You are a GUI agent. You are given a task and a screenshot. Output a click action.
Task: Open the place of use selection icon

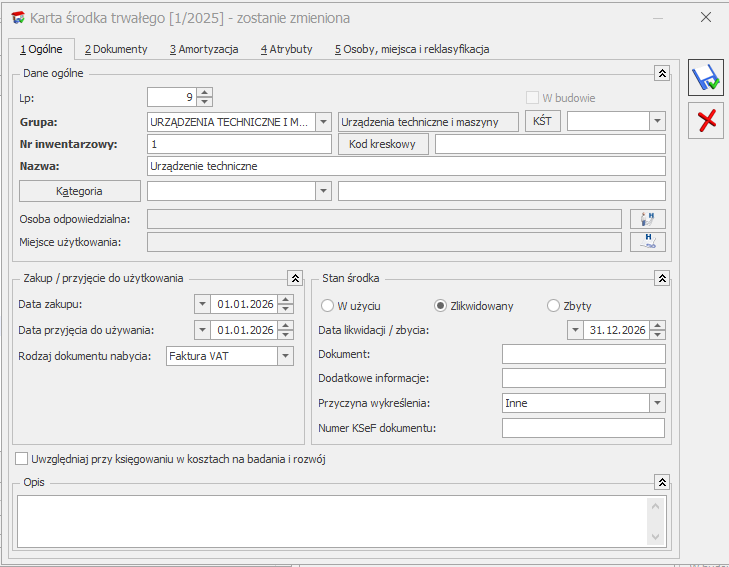click(648, 242)
